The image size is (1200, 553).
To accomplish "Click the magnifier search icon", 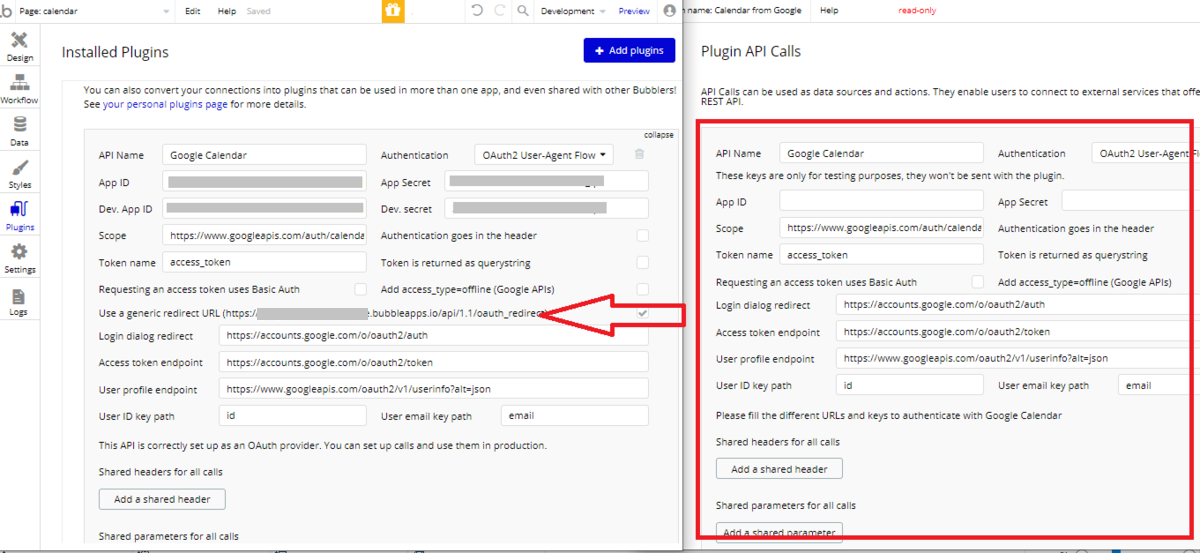I will [x=525, y=11].
